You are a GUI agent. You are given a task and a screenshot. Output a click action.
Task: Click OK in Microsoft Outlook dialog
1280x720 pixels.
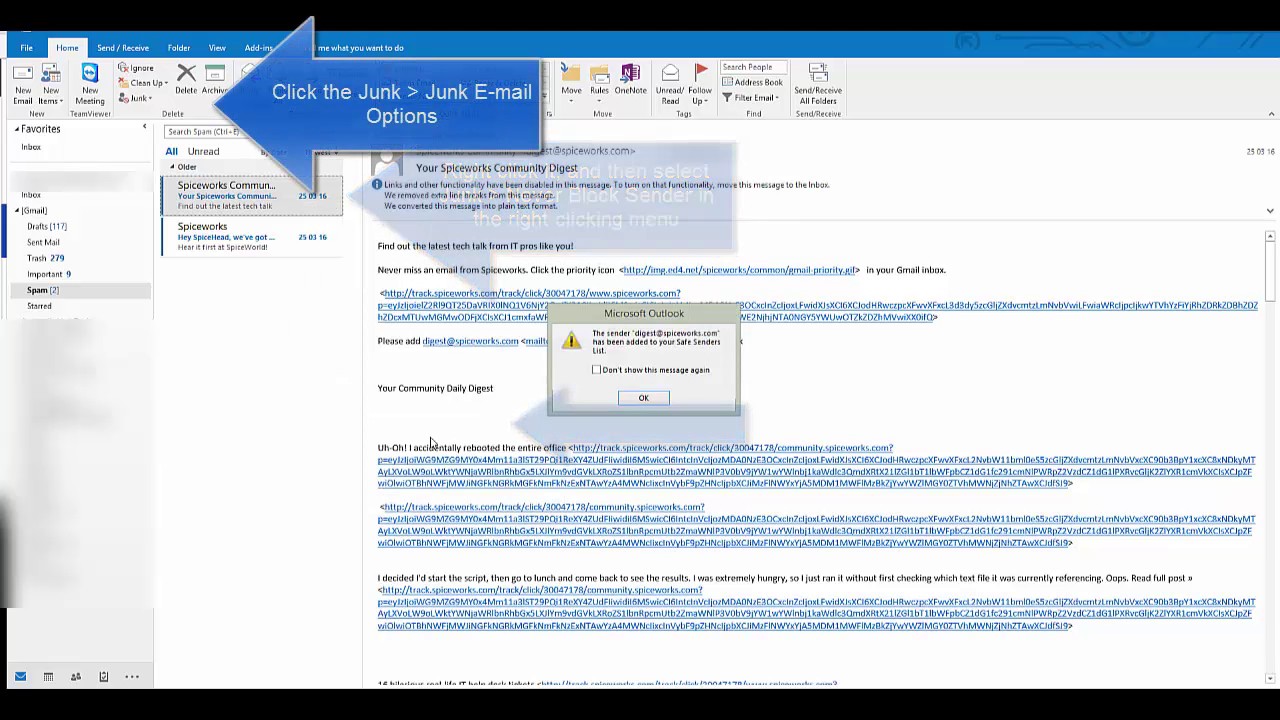(643, 398)
